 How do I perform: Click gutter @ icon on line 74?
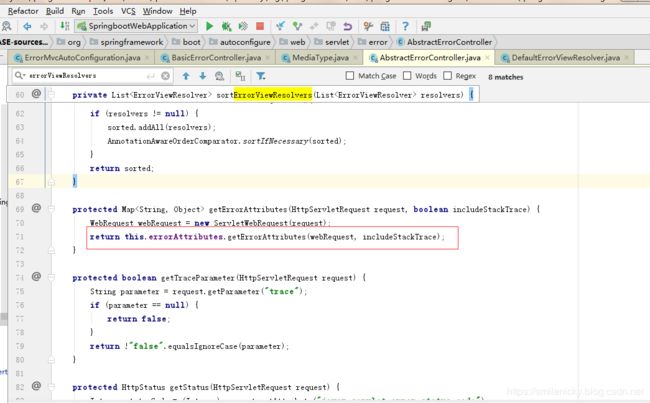[x=36, y=277]
